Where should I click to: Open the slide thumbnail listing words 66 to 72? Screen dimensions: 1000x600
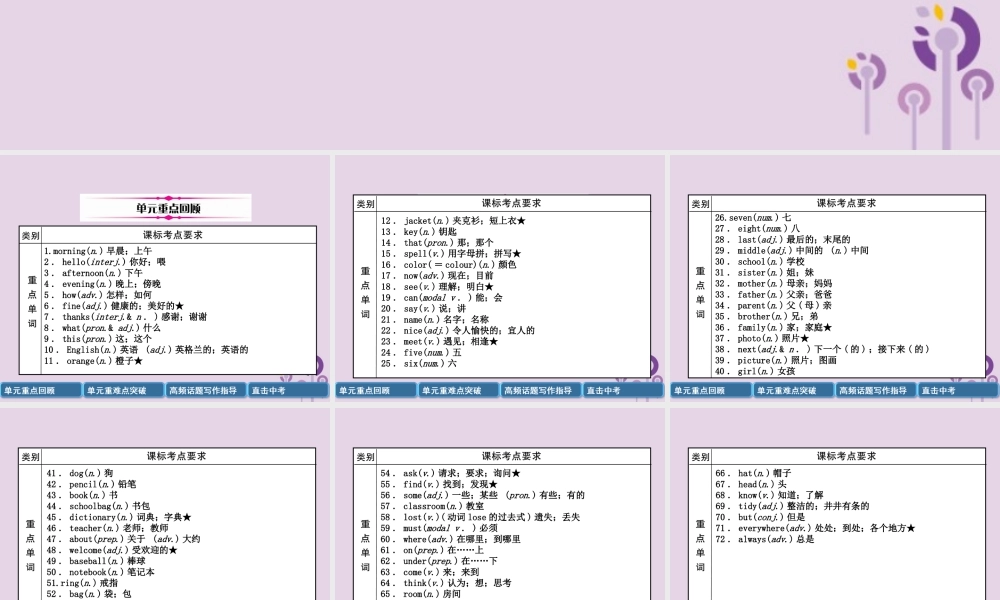(x=835, y=504)
